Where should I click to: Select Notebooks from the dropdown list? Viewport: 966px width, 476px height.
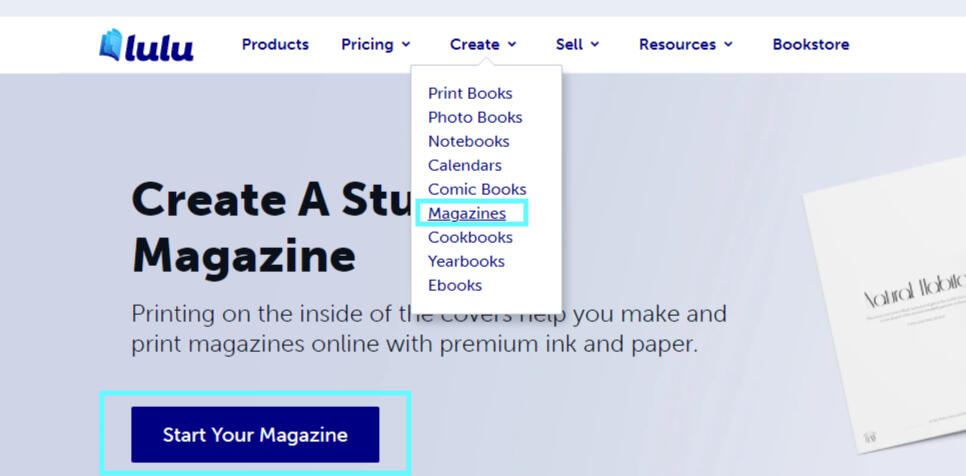point(469,142)
